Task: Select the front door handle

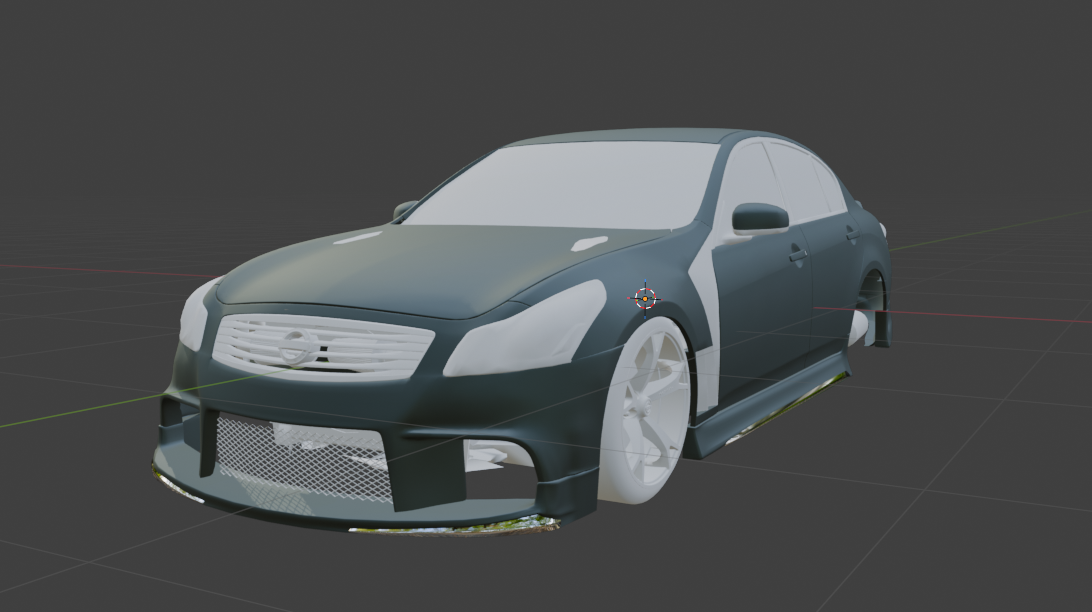Action: (798, 256)
